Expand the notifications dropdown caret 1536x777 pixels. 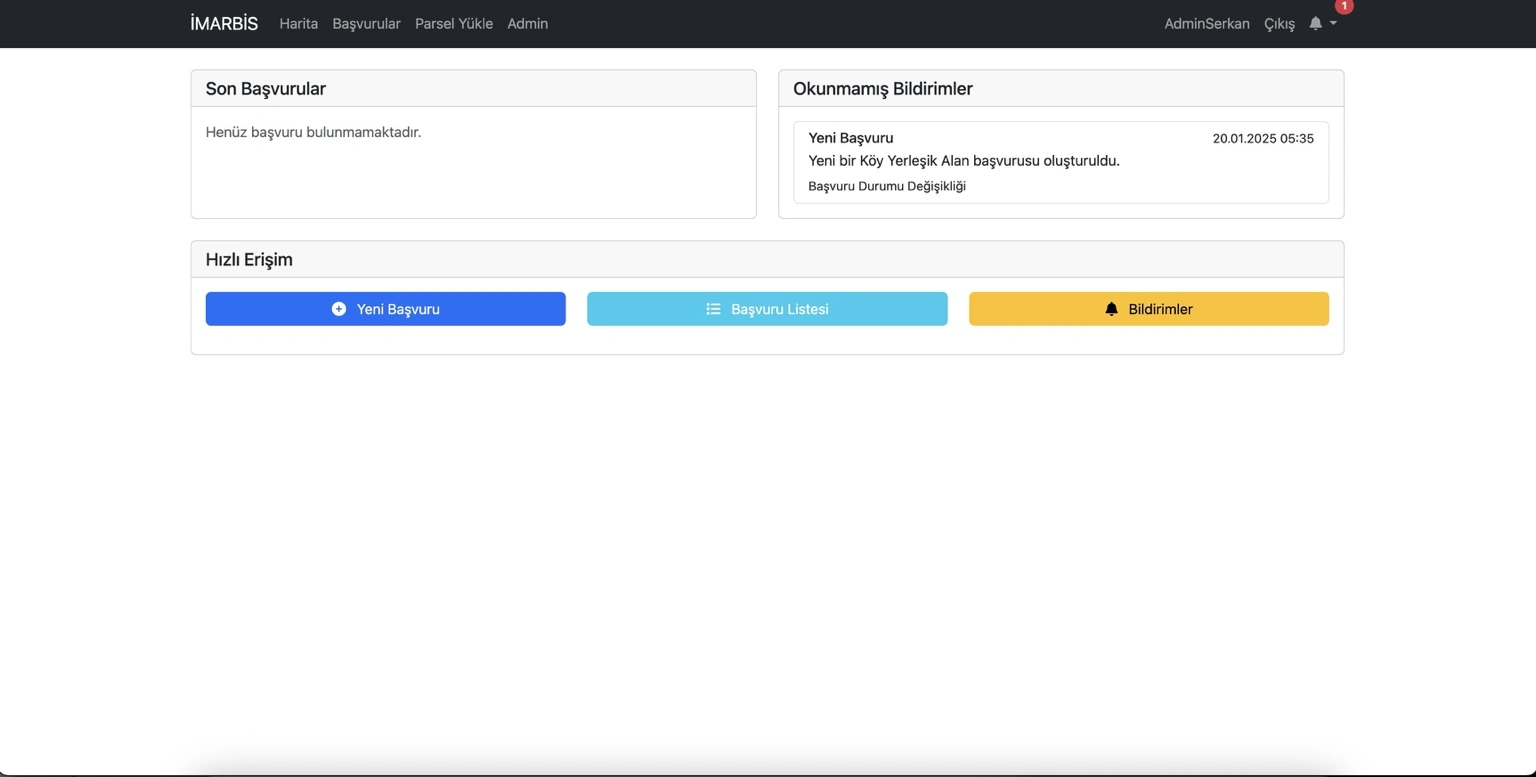(x=1333, y=23)
